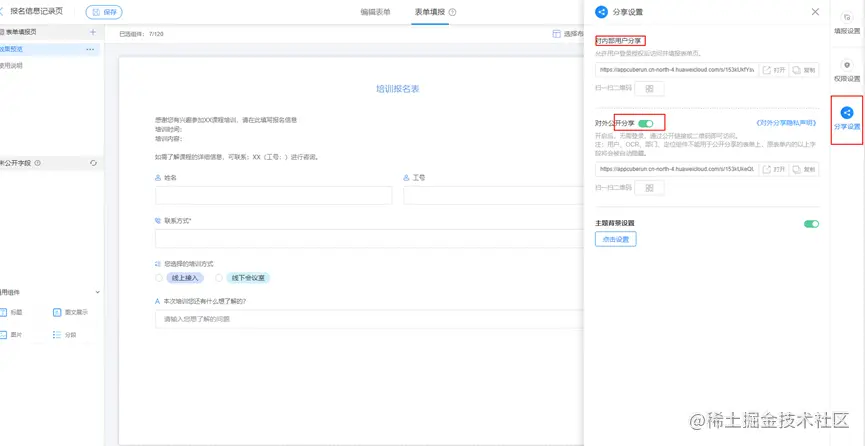Copy the public share link via 复制
This screenshot has height=446, width=865.
804,169
